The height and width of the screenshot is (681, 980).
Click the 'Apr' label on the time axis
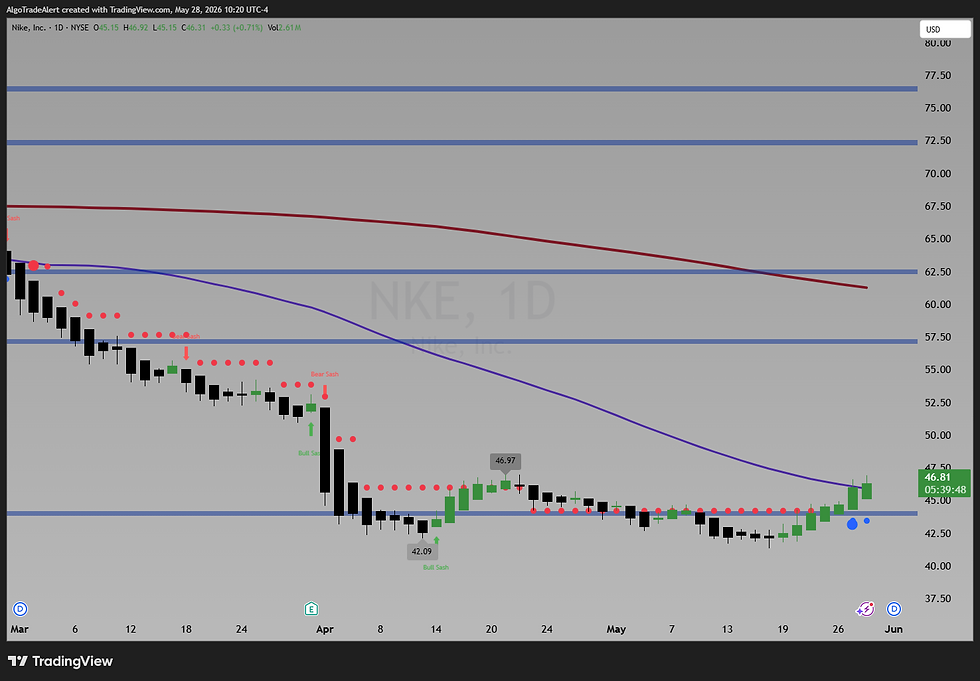[x=325, y=629]
